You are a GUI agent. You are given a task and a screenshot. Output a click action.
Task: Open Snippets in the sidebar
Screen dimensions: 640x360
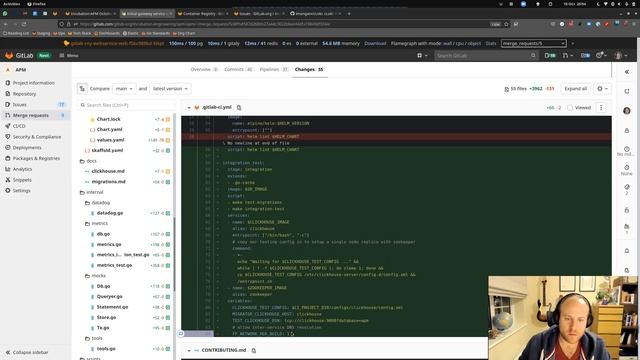pos(22,180)
